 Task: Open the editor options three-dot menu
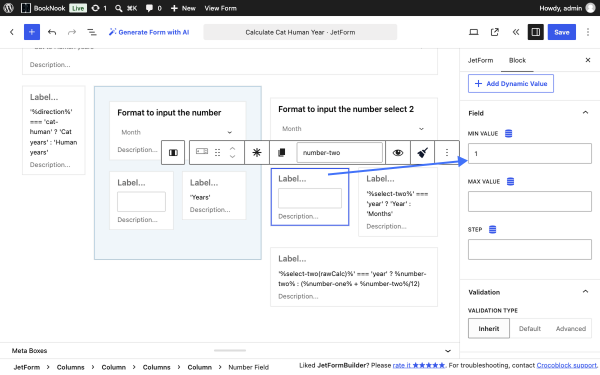(x=588, y=32)
